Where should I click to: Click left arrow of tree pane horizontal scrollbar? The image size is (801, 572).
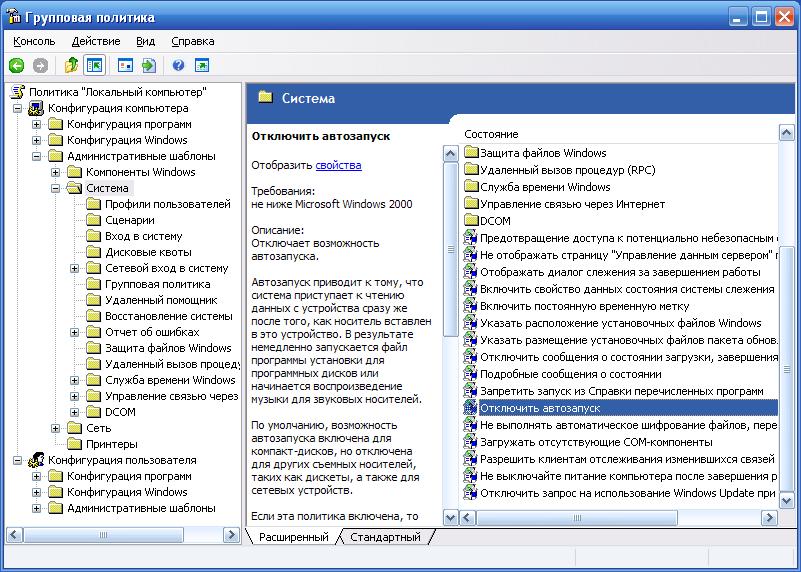coord(14,535)
